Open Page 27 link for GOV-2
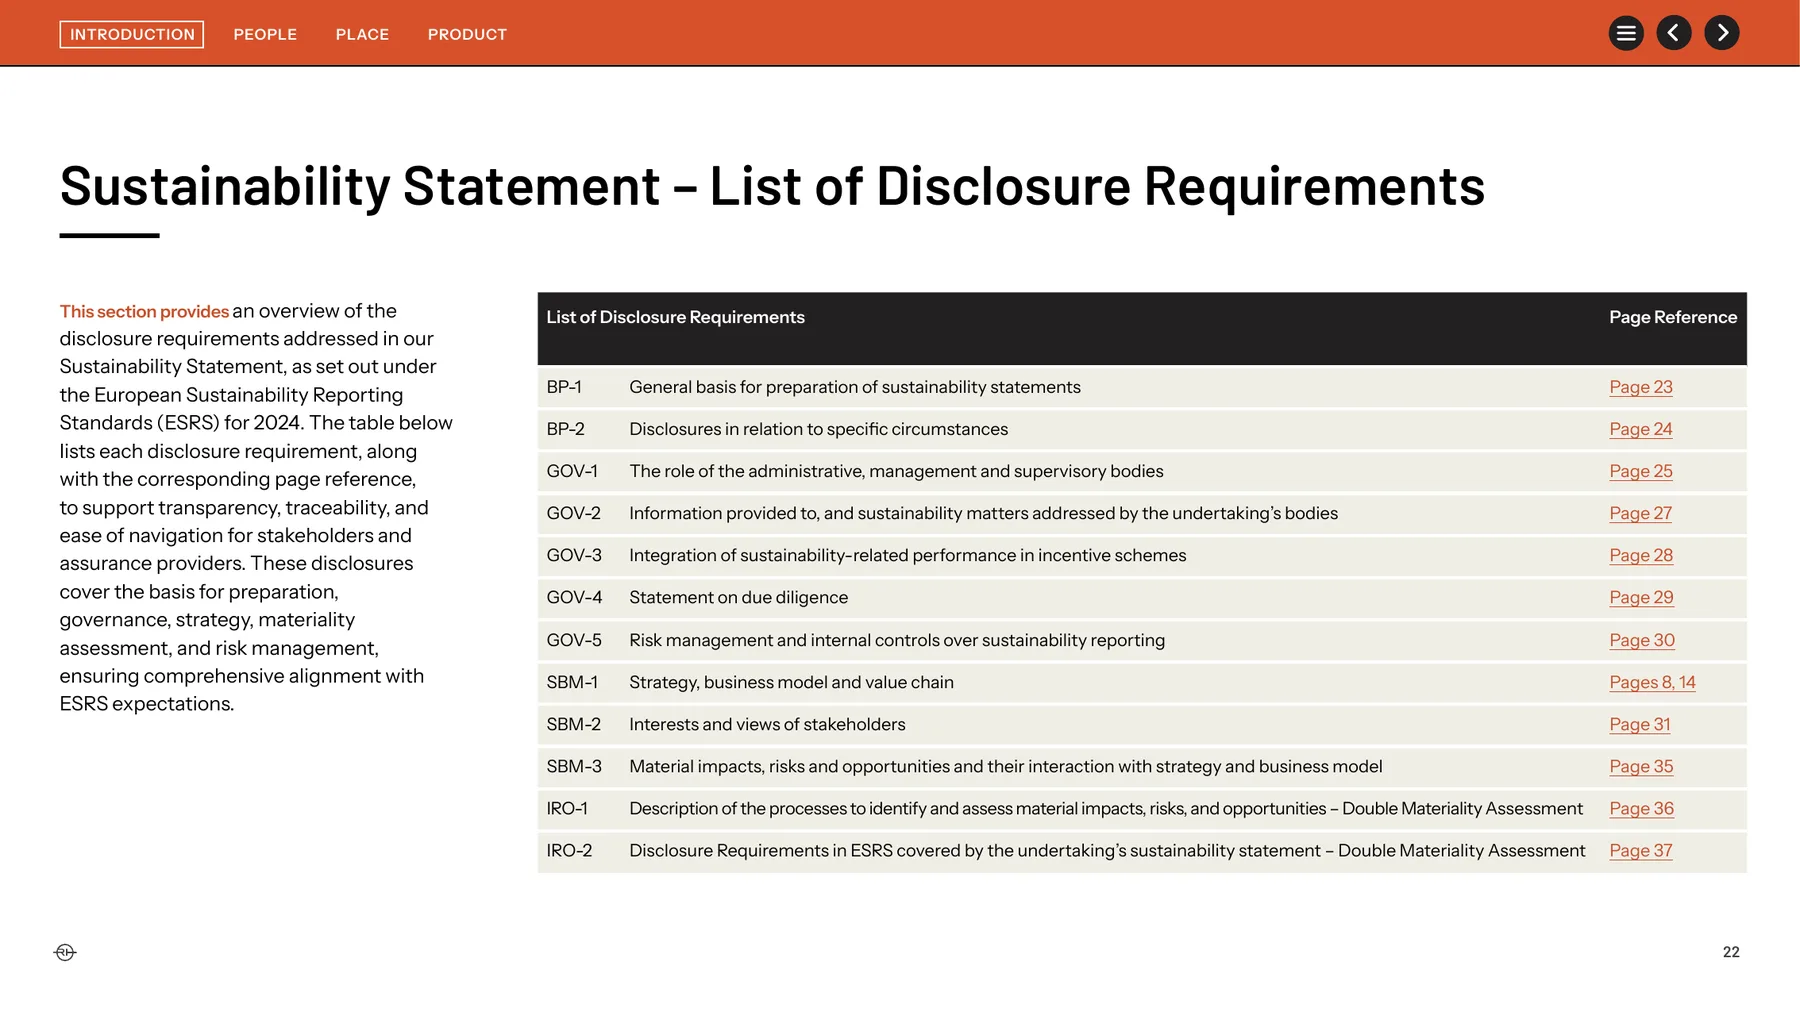The height and width of the screenshot is (1012, 1800). point(1641,513)
